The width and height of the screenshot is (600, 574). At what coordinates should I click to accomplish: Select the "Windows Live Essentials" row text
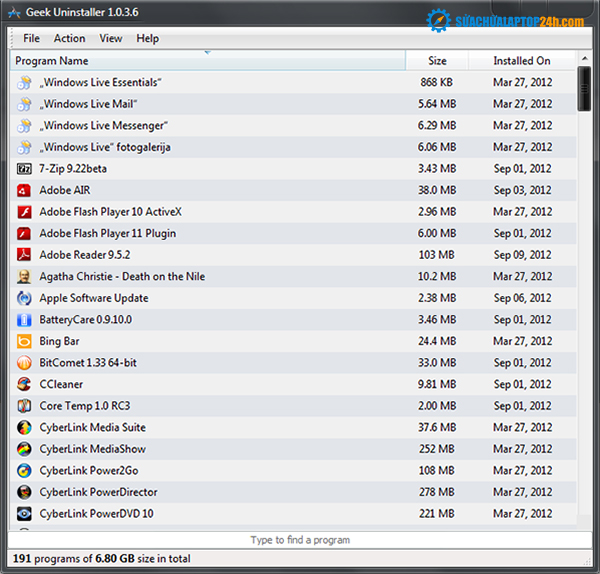coord(100,82)
